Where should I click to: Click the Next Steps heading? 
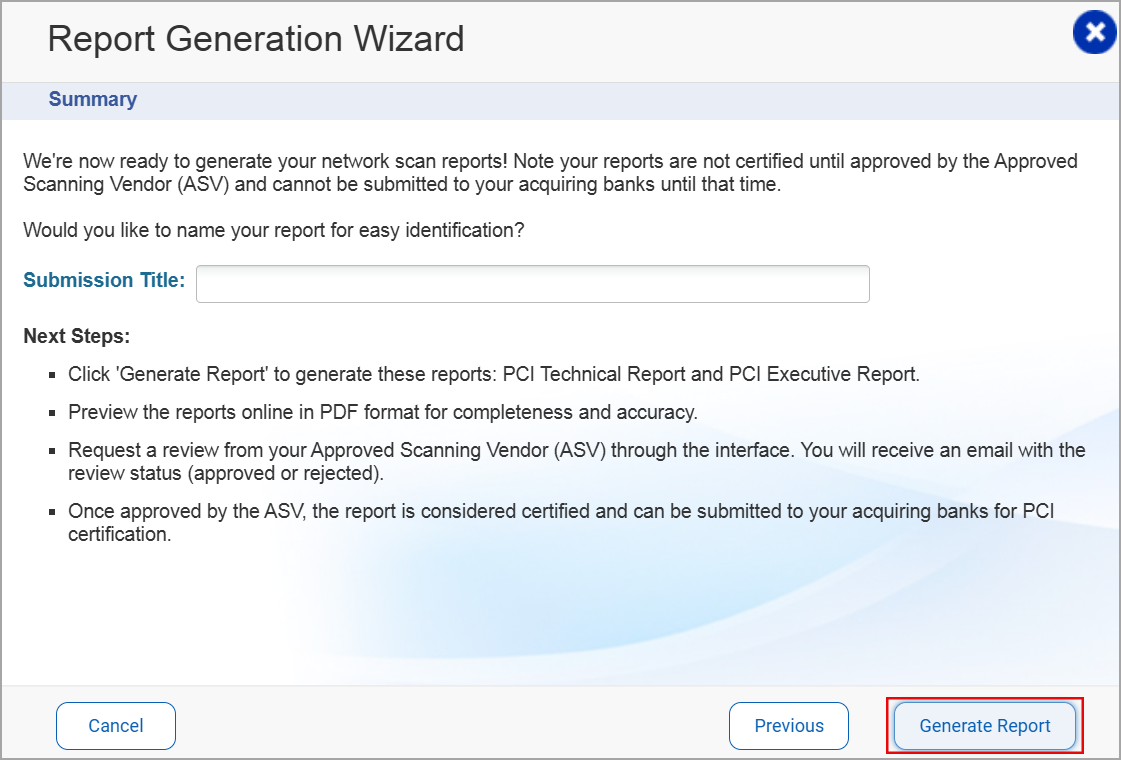77,335
